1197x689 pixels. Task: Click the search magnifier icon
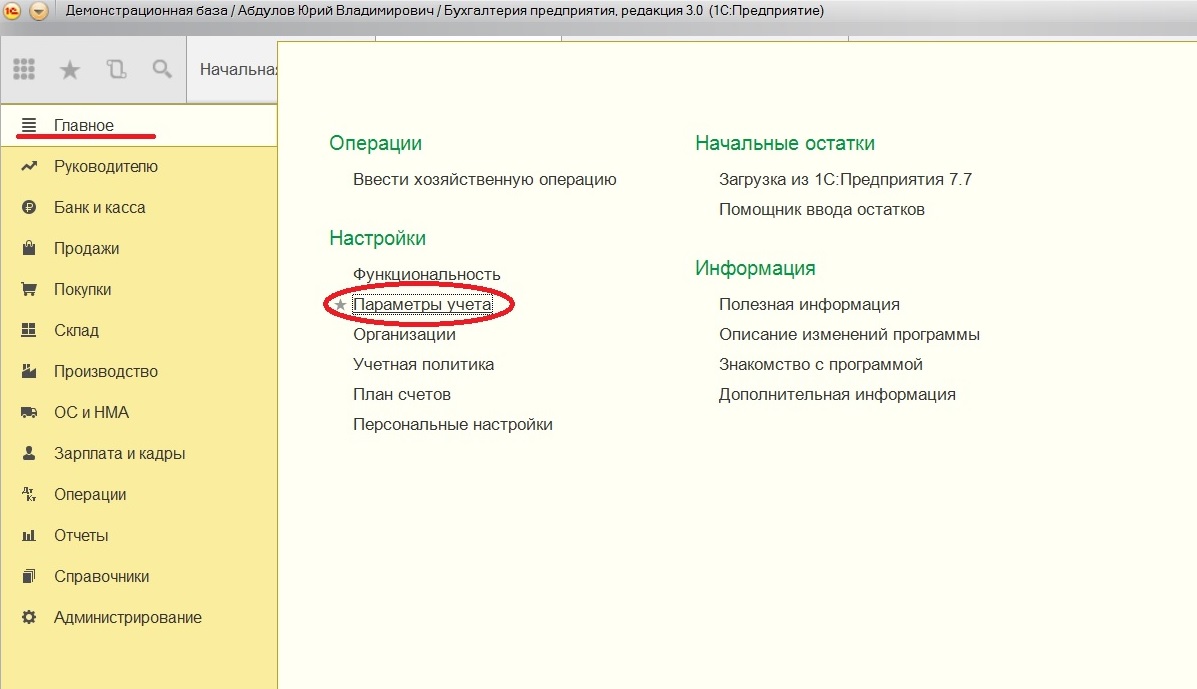[162, 69]
